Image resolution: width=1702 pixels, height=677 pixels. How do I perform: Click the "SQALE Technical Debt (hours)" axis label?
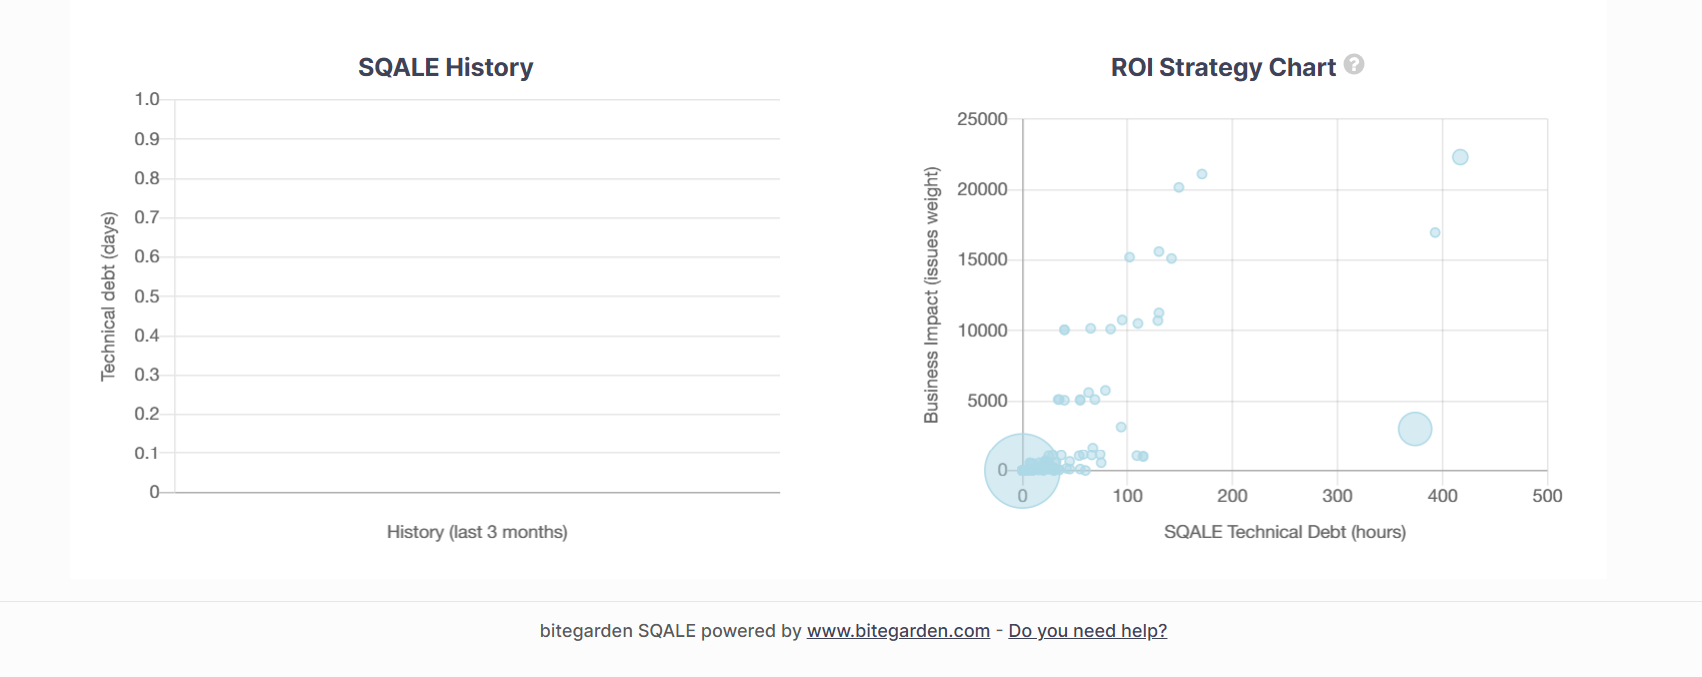pyautogui.click(x=1284, y=532)
